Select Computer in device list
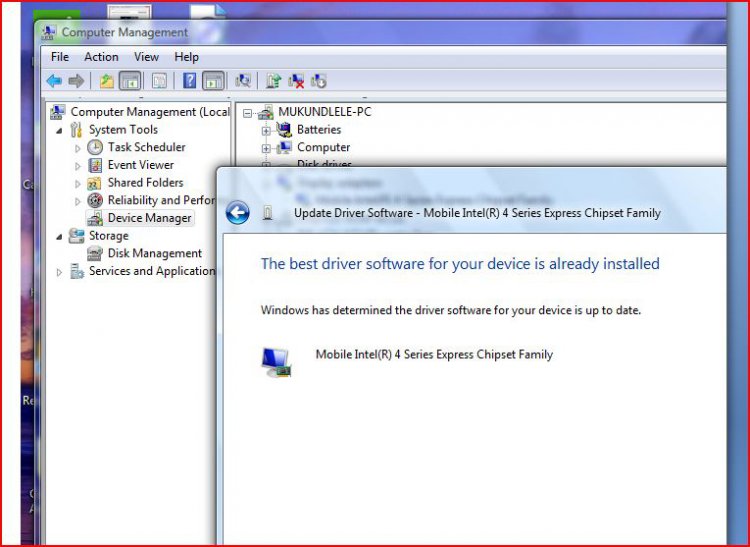 click(323, 147)
